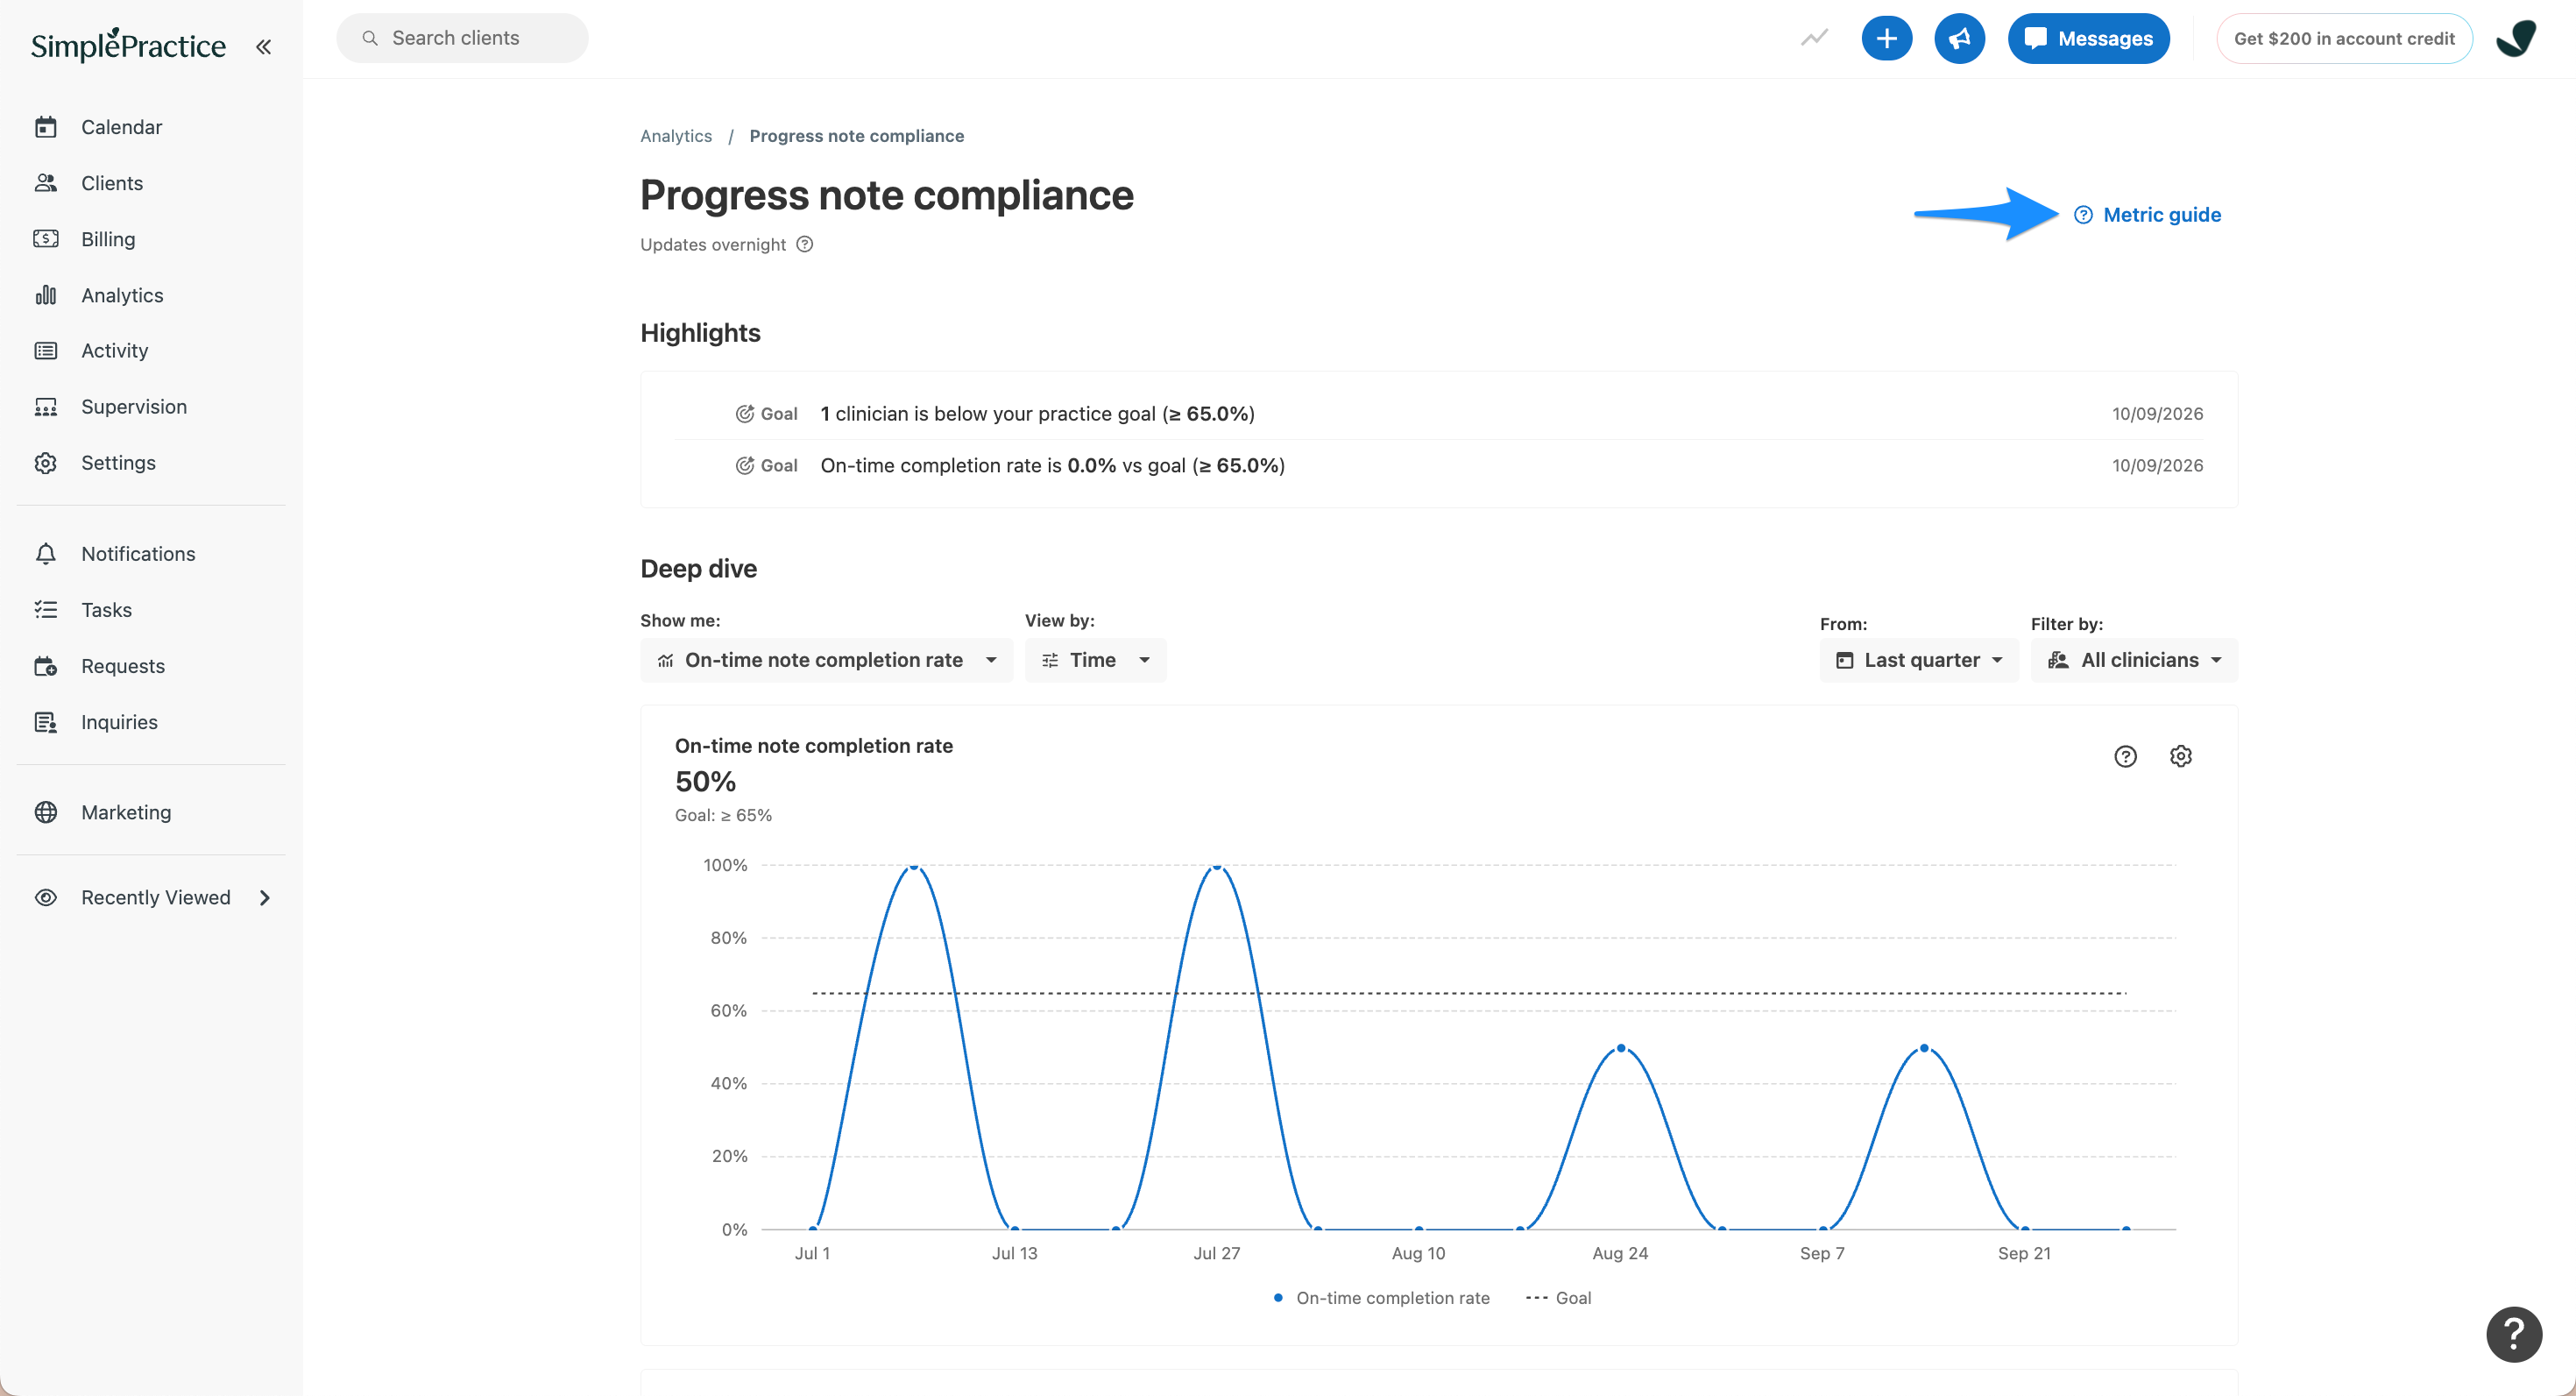
Task: Open From Last quarter dropdown
Action: click(1919, 660)
